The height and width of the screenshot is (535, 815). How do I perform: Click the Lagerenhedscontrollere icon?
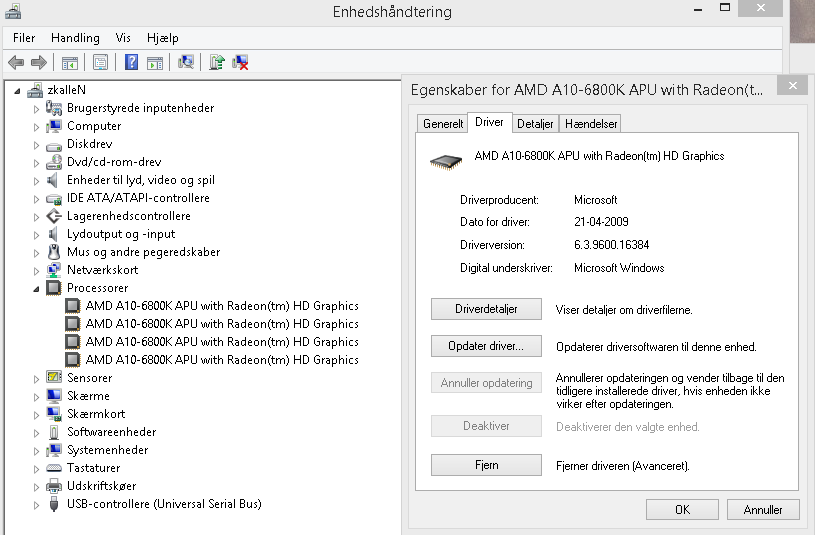54,216
